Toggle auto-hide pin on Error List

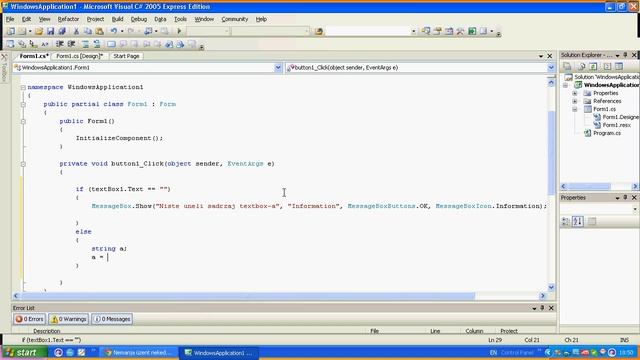542,308
